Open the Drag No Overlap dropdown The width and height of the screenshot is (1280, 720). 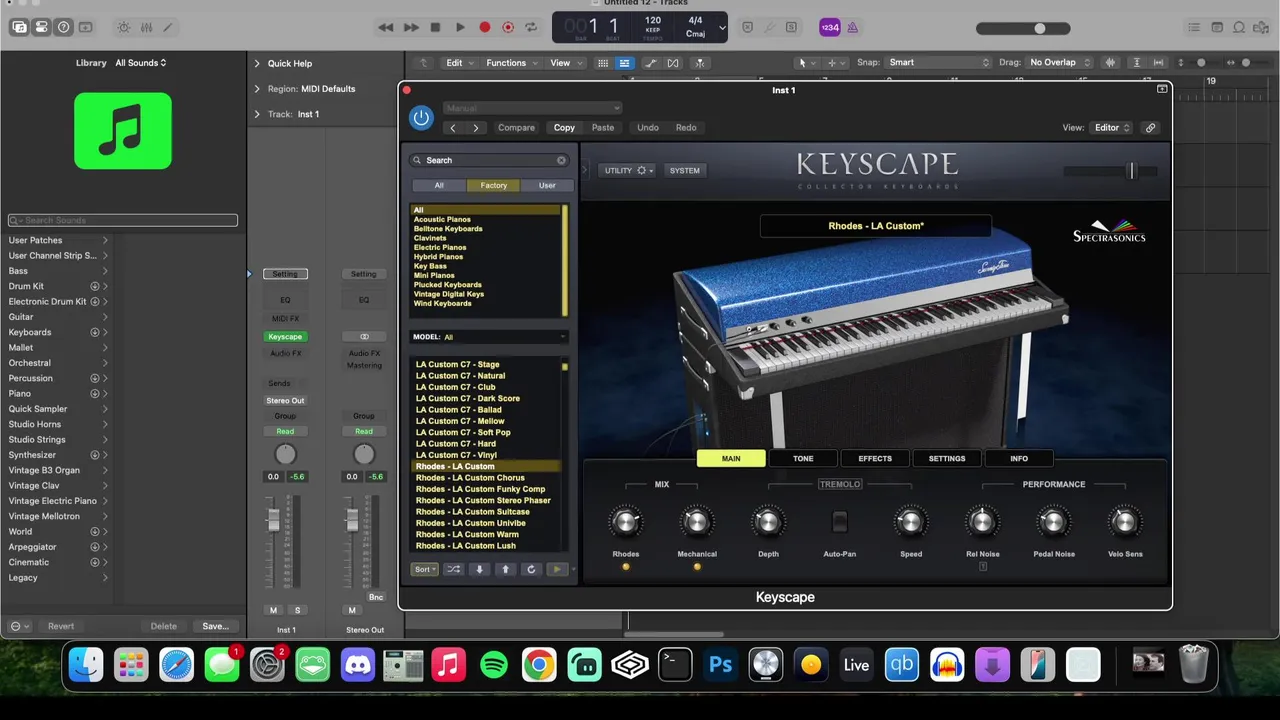point(1059,62)
